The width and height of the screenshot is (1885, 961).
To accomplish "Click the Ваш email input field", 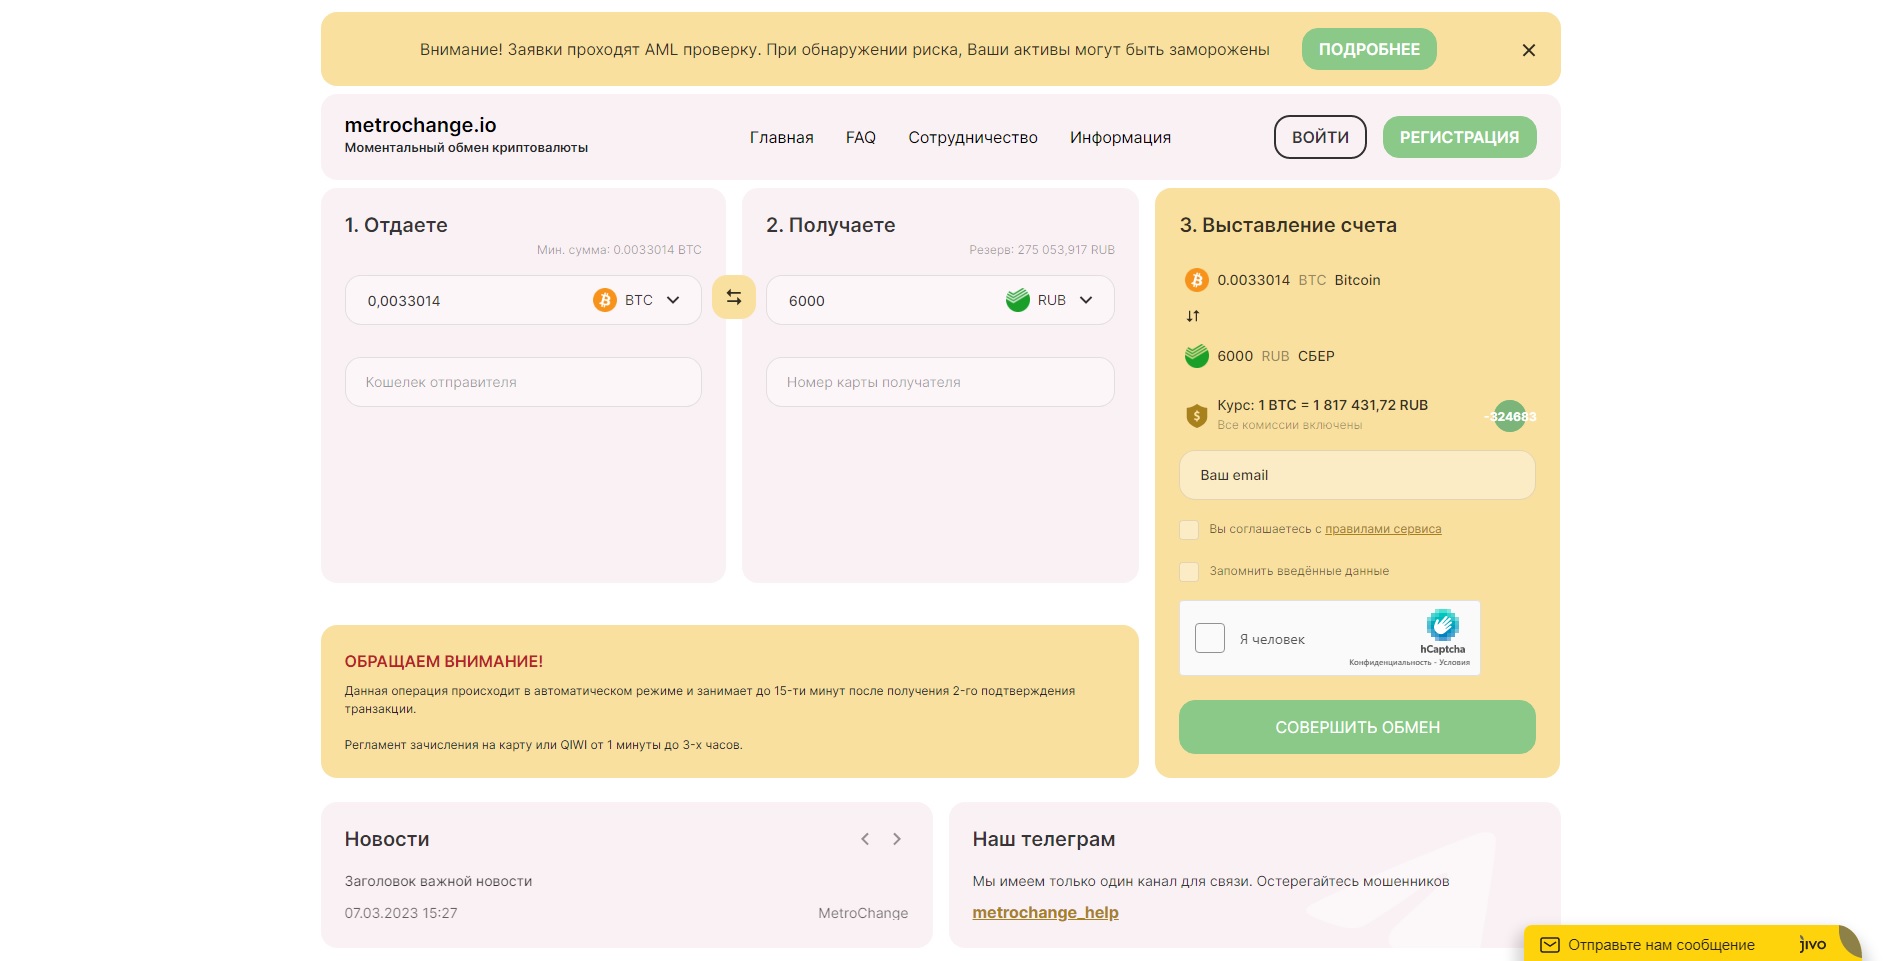I will click(1357, 475).
